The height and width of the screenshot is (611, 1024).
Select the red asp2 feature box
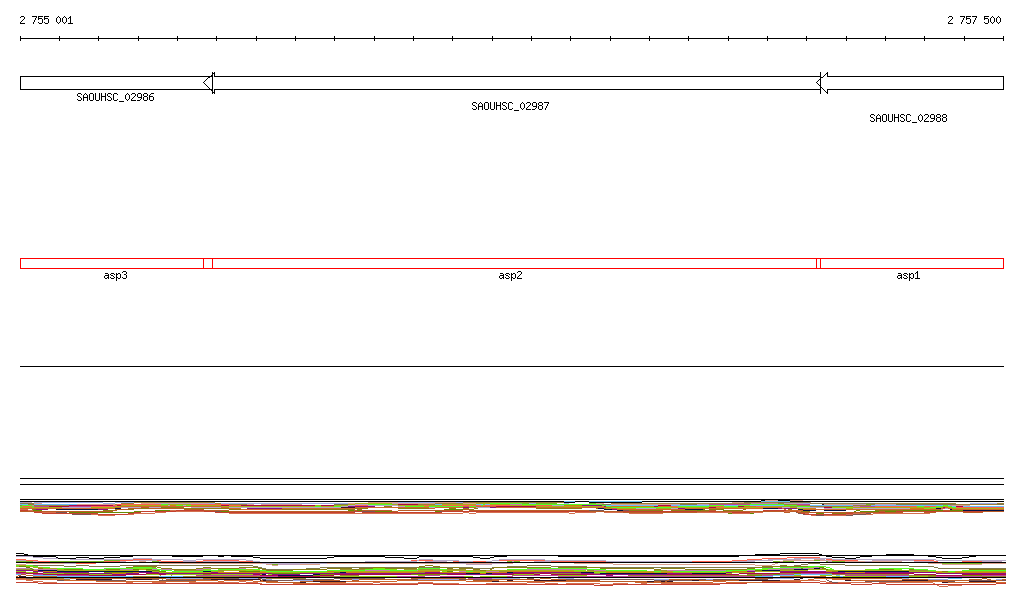512,264
